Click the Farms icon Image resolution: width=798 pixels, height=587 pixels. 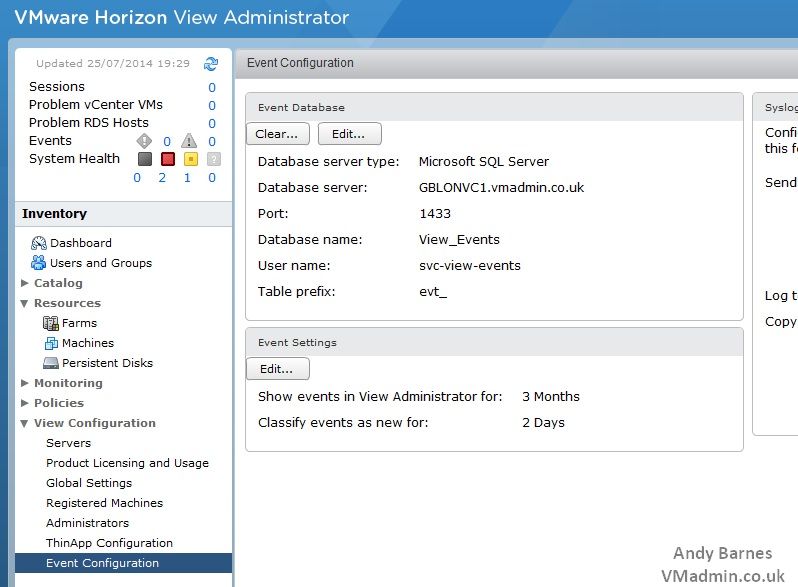click(x=51, y=323)
